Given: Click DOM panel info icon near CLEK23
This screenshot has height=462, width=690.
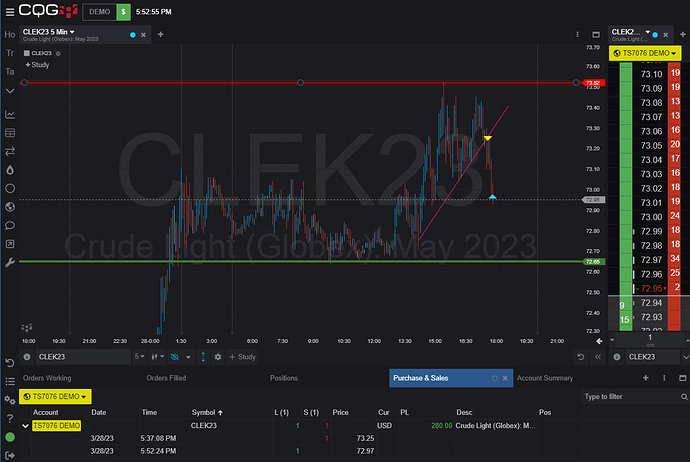Looking at the screenshot, I should (617, 357).
